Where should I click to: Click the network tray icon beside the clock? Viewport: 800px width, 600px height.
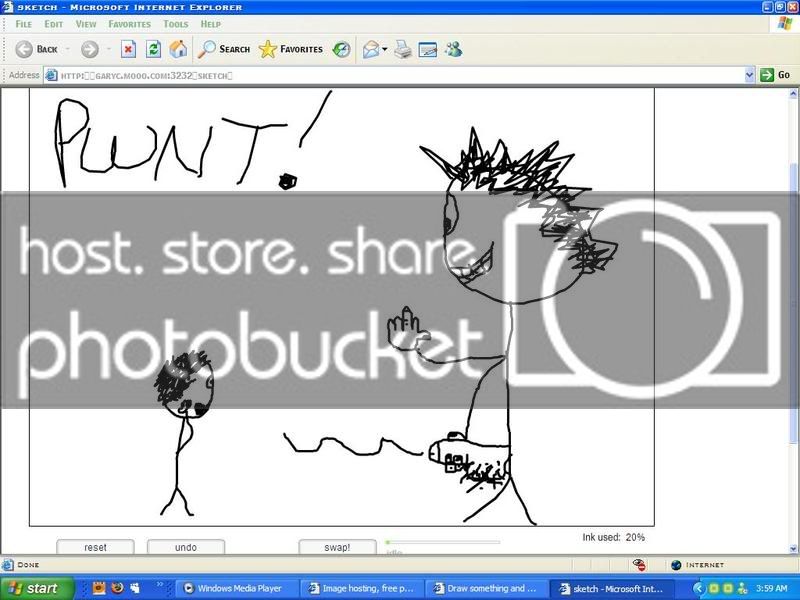tap(742, 589)
